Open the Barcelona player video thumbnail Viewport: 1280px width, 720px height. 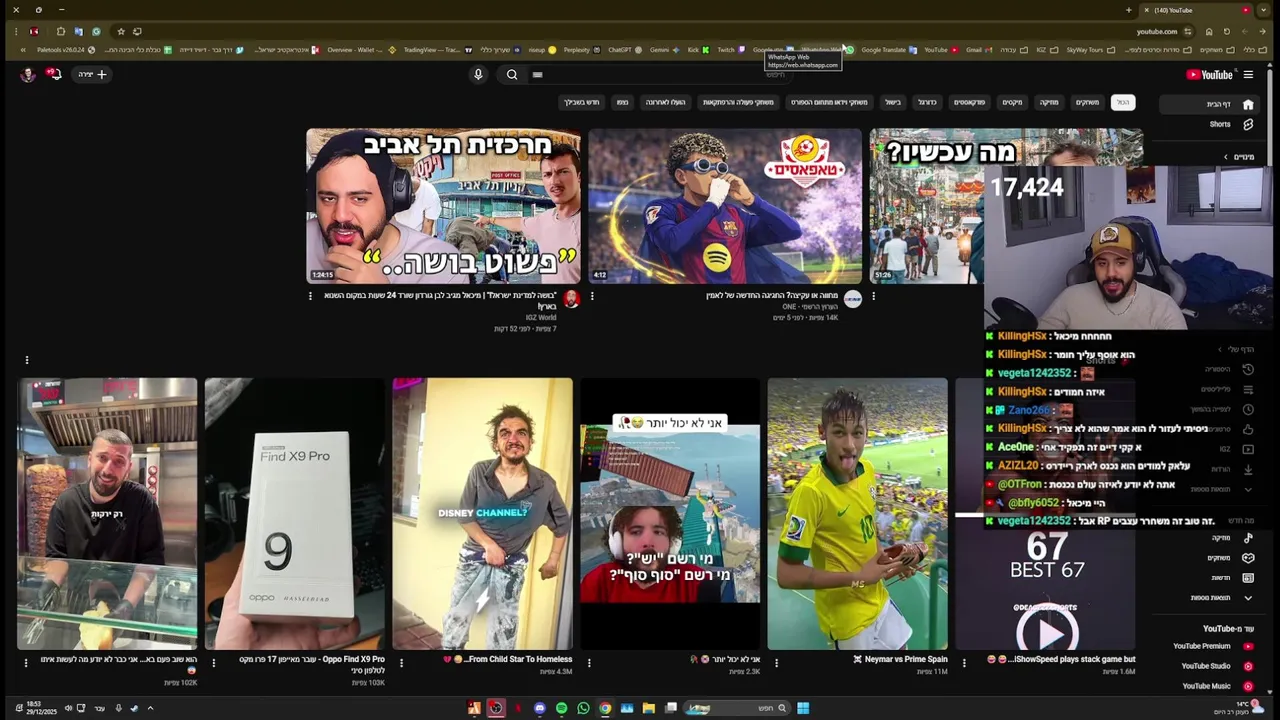click(725, 206)
